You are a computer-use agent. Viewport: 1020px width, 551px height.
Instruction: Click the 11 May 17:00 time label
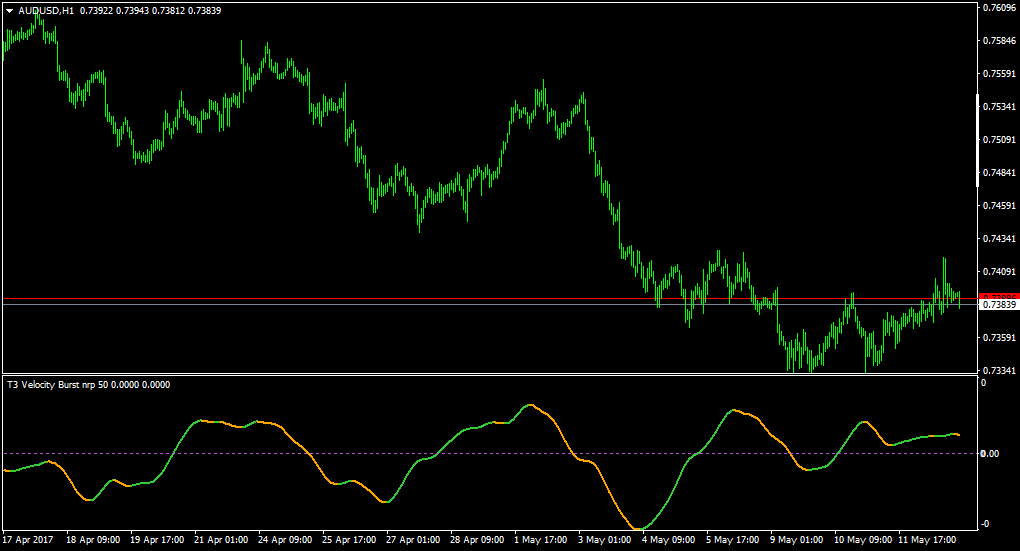(x=927, y=539)
